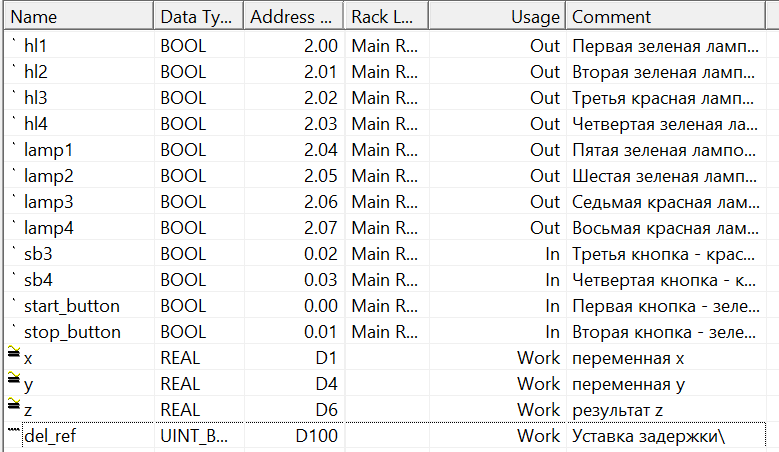Click comment 'Шестая зеленая ламп...'
The width and height of the screenshot is (779, 452).
[x=664, y=176]
